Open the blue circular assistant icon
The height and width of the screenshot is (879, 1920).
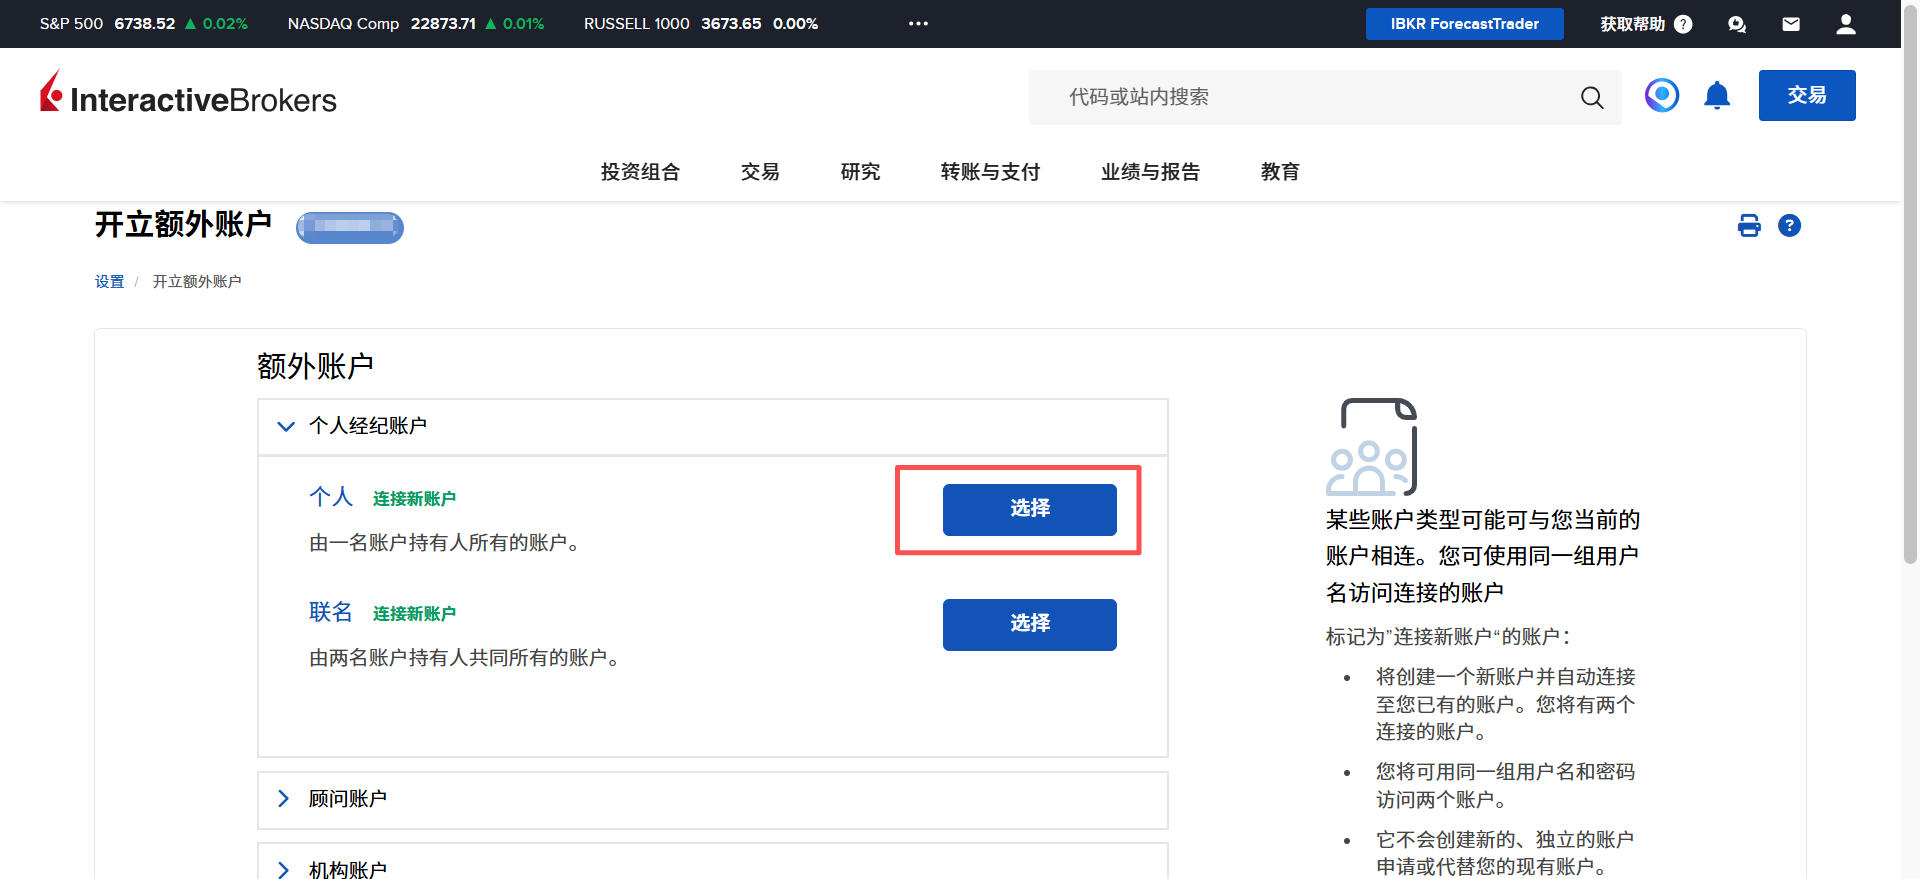click(1662, 96)
